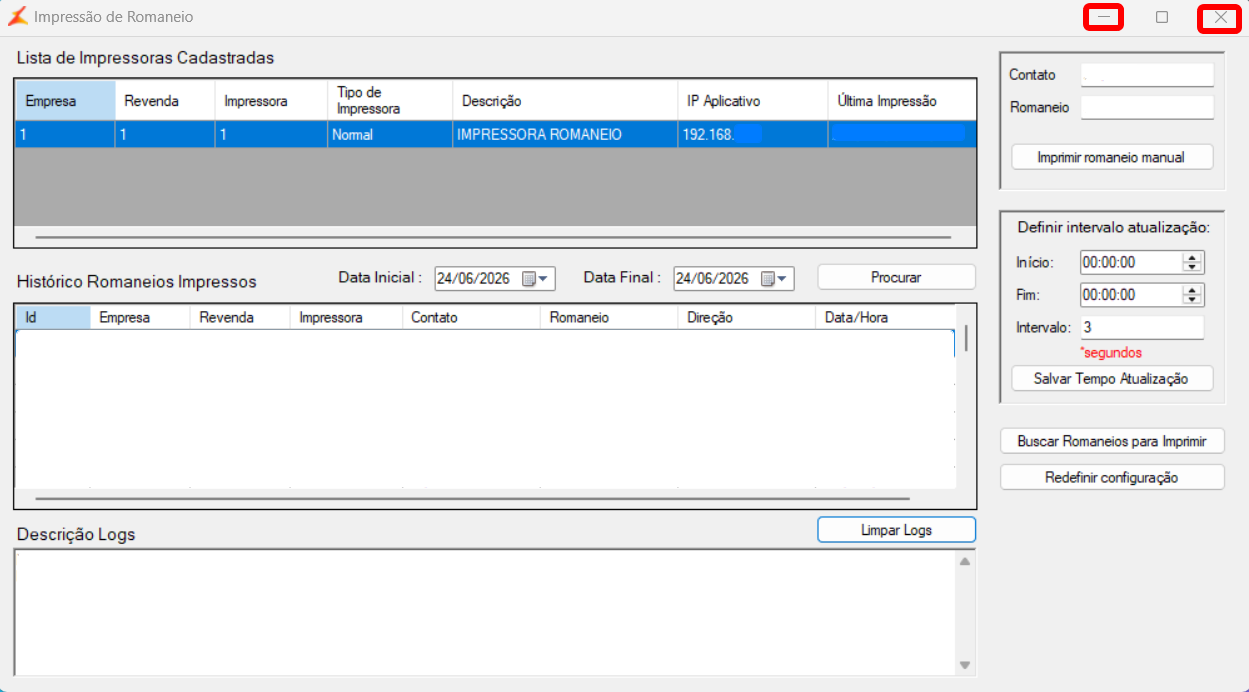The image size is (1249, 692).
Task: Click logs scrollbar up arrow
Action: pyautogui.click(x=965, y=562)
